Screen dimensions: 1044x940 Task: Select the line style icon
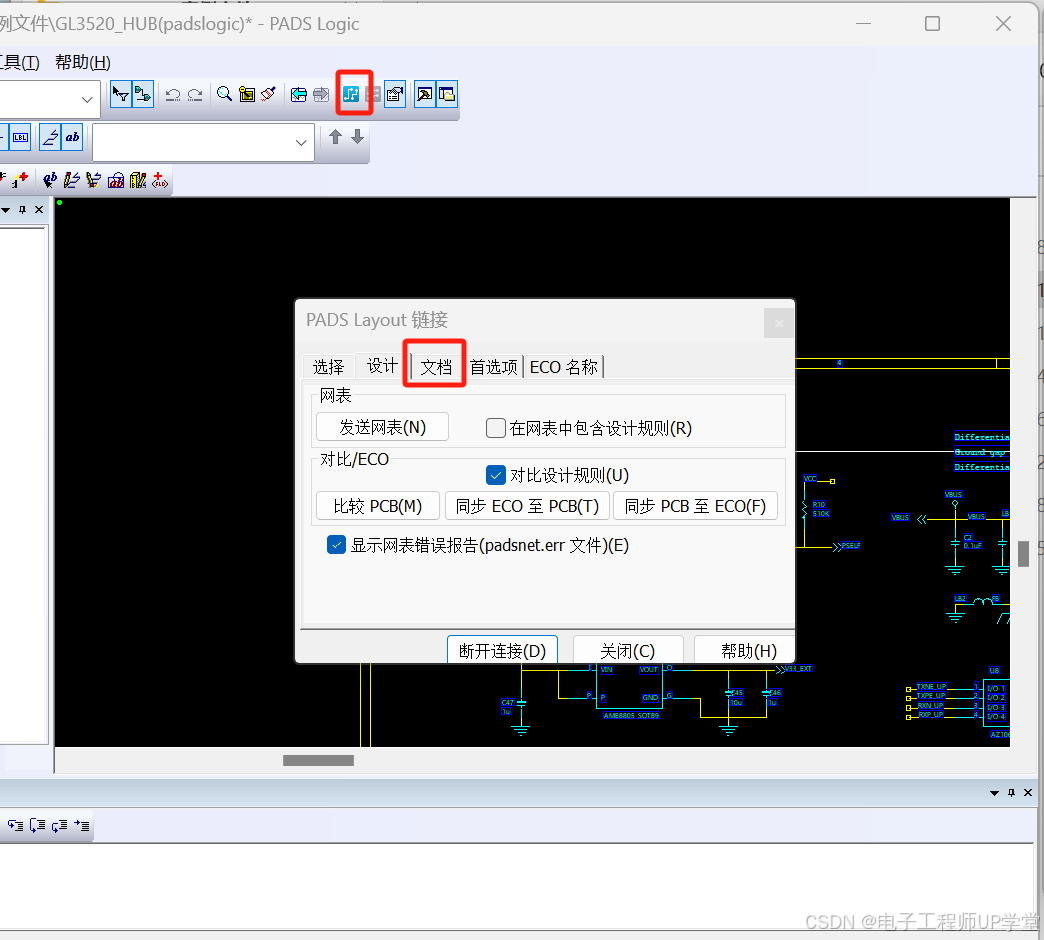point(50,138)
